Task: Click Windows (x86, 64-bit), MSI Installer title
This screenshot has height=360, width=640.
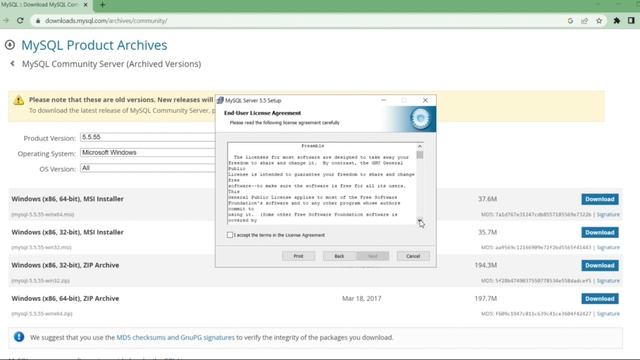Action: pyautogui.click(x=67, y=199)
